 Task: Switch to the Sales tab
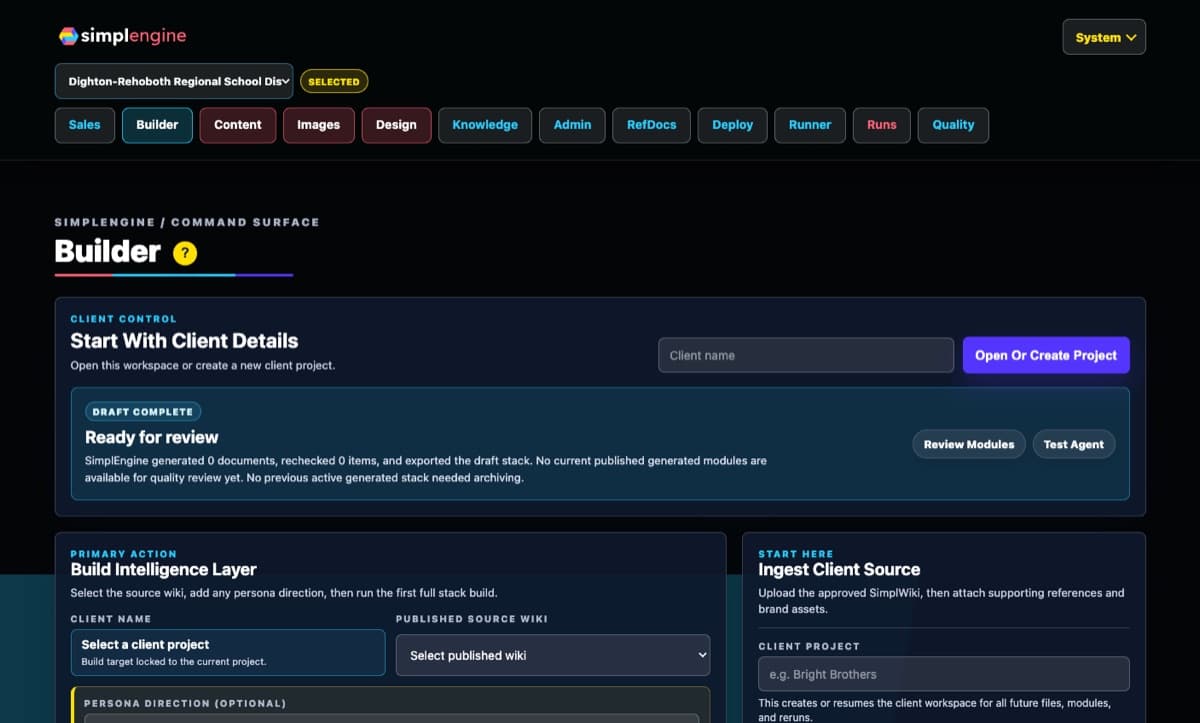tap(84, 125)
